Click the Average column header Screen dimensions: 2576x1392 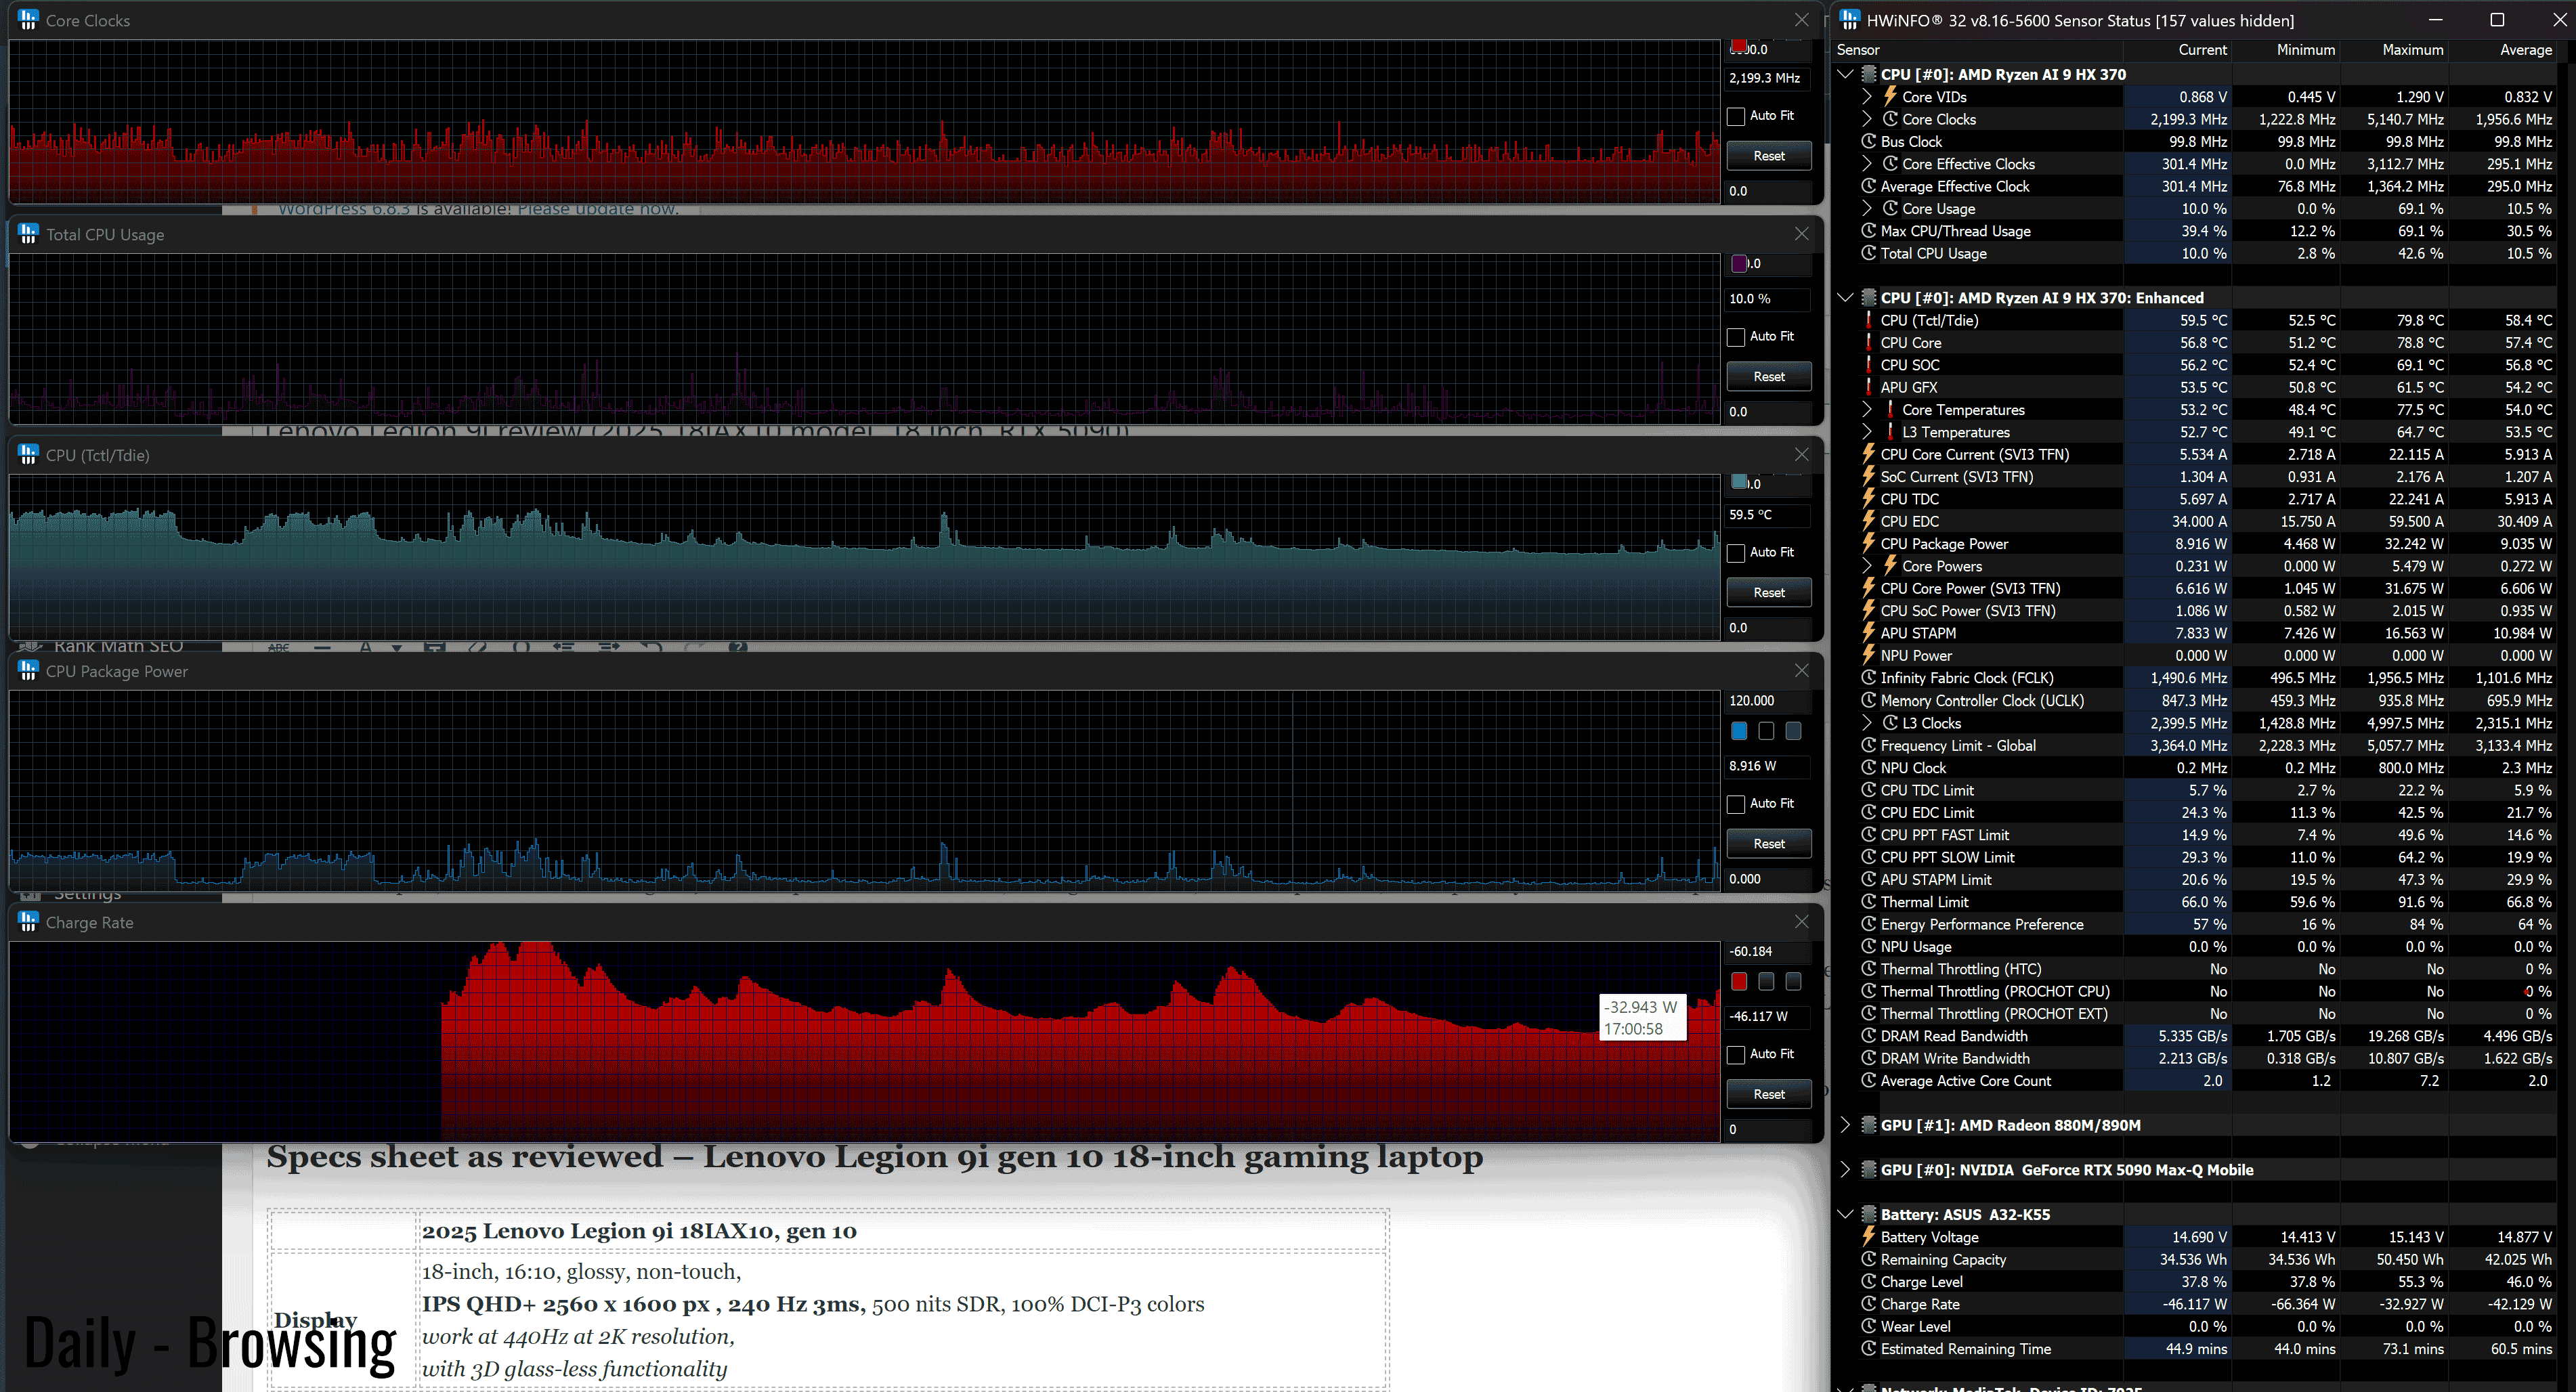2525,50
